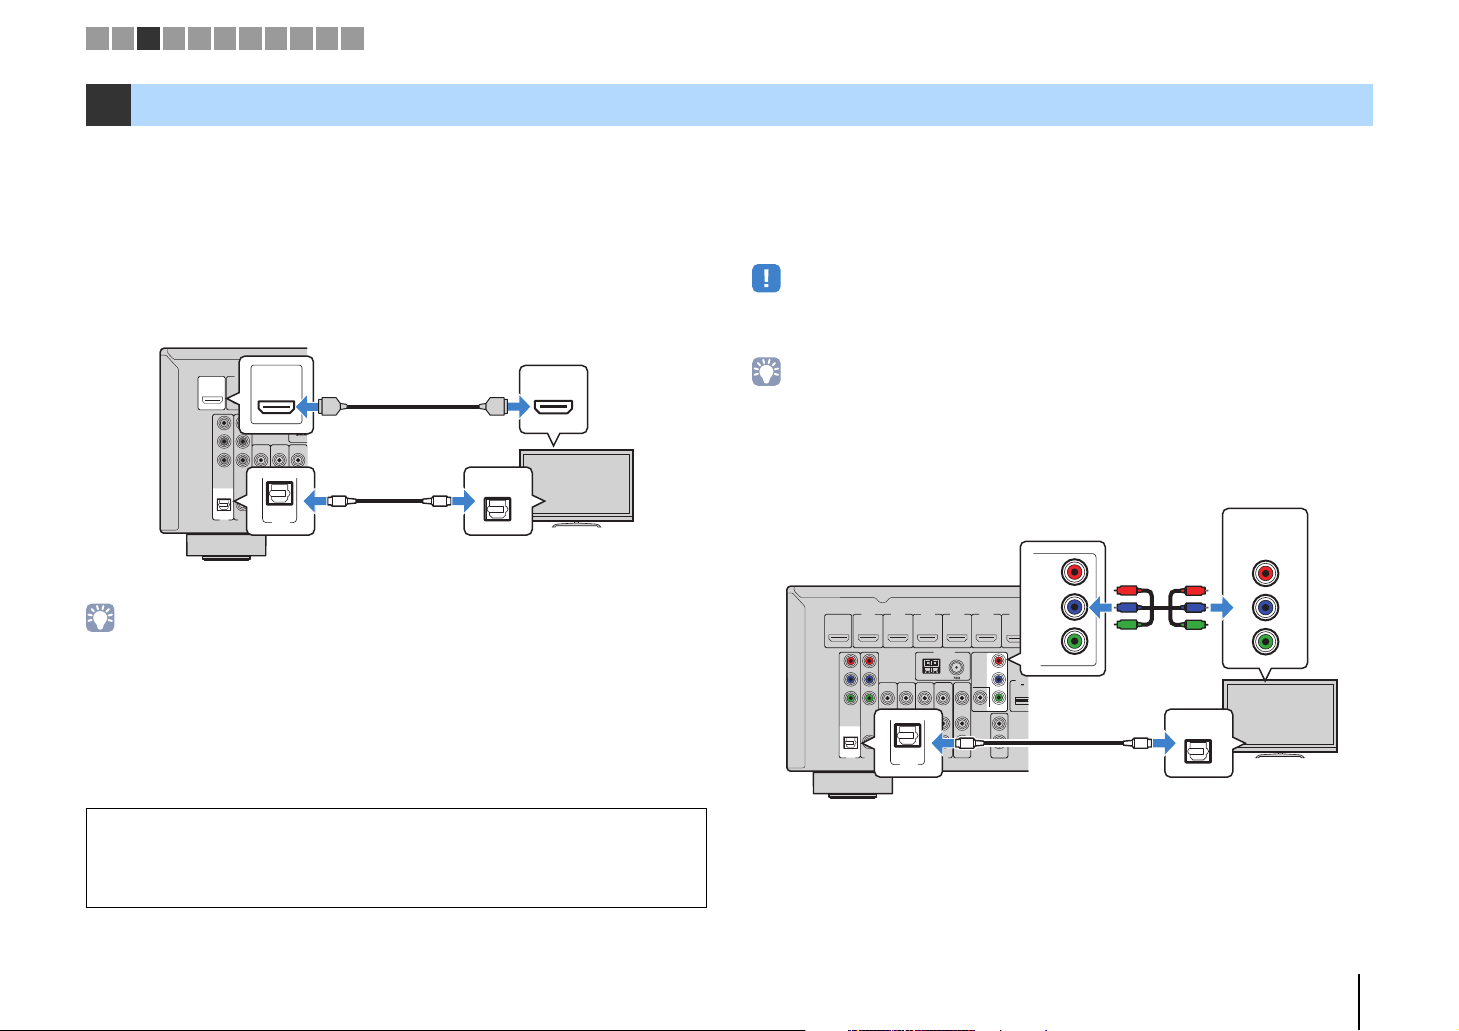
Task: Click the TV optical output callout in the HDMI diagram
Action: 498,500
